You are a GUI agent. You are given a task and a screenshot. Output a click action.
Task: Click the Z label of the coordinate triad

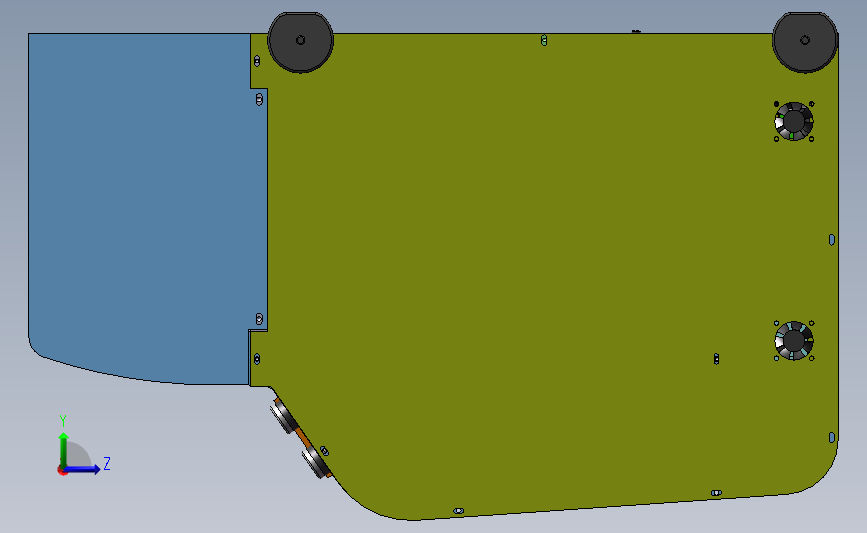coord(107,463)
